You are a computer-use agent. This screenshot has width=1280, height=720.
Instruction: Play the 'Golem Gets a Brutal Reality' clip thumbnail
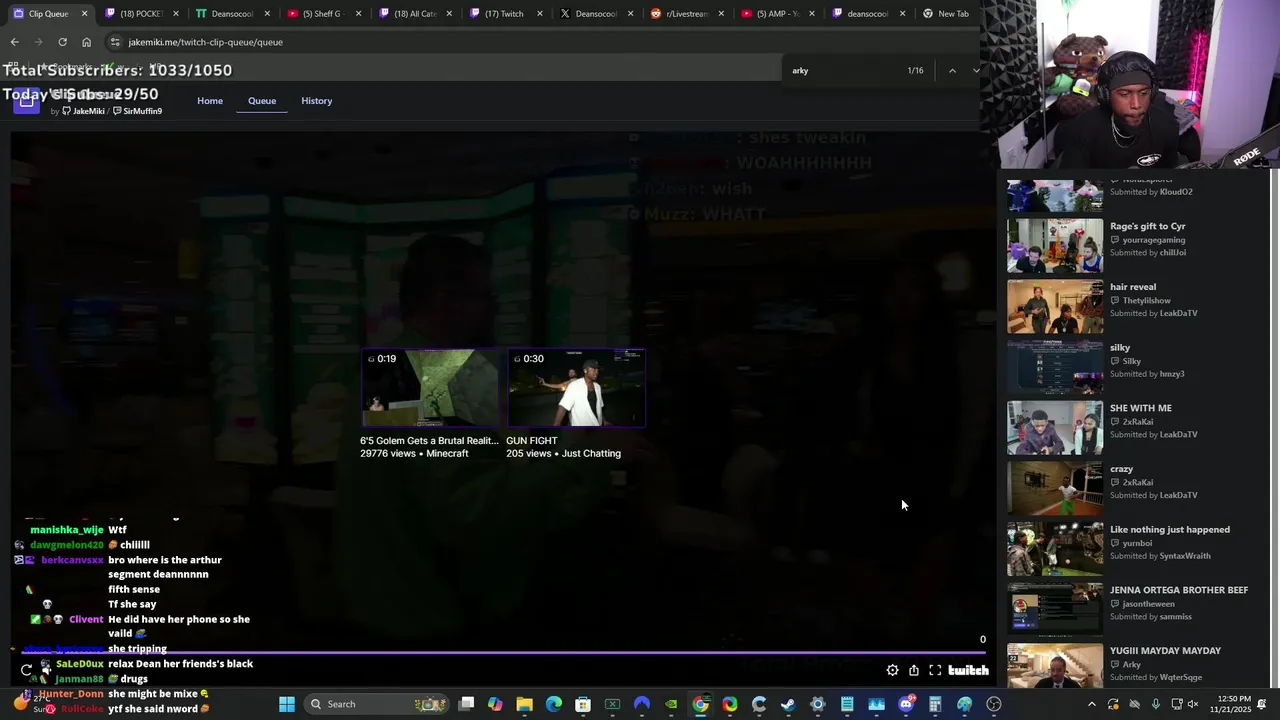click(430, 387)
